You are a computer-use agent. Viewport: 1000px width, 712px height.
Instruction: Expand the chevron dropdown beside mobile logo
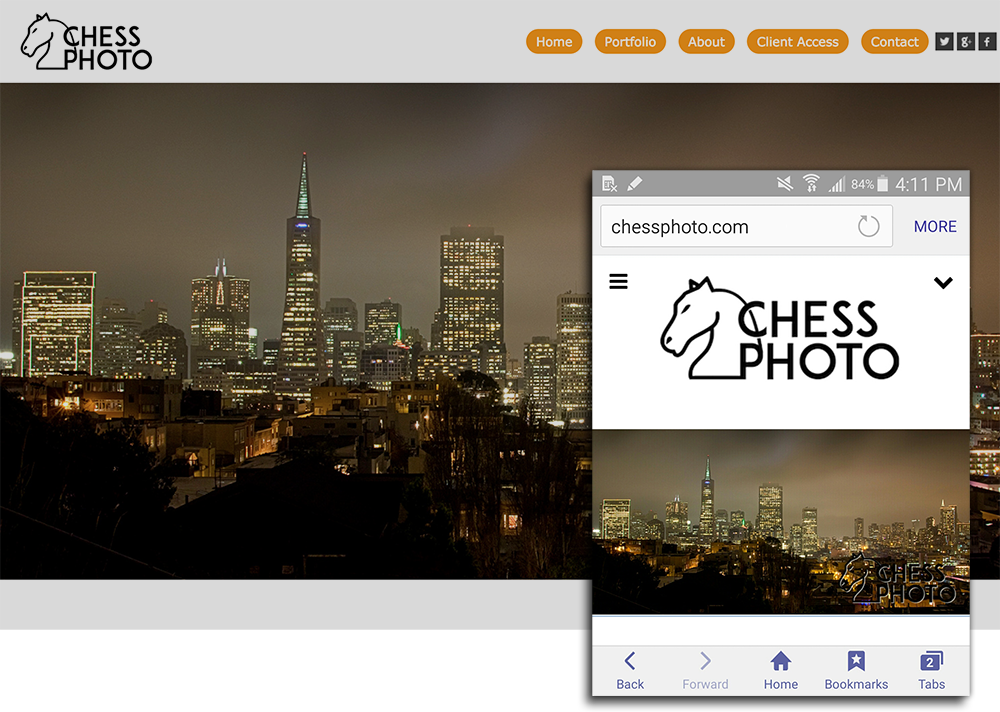pos(943,282)
